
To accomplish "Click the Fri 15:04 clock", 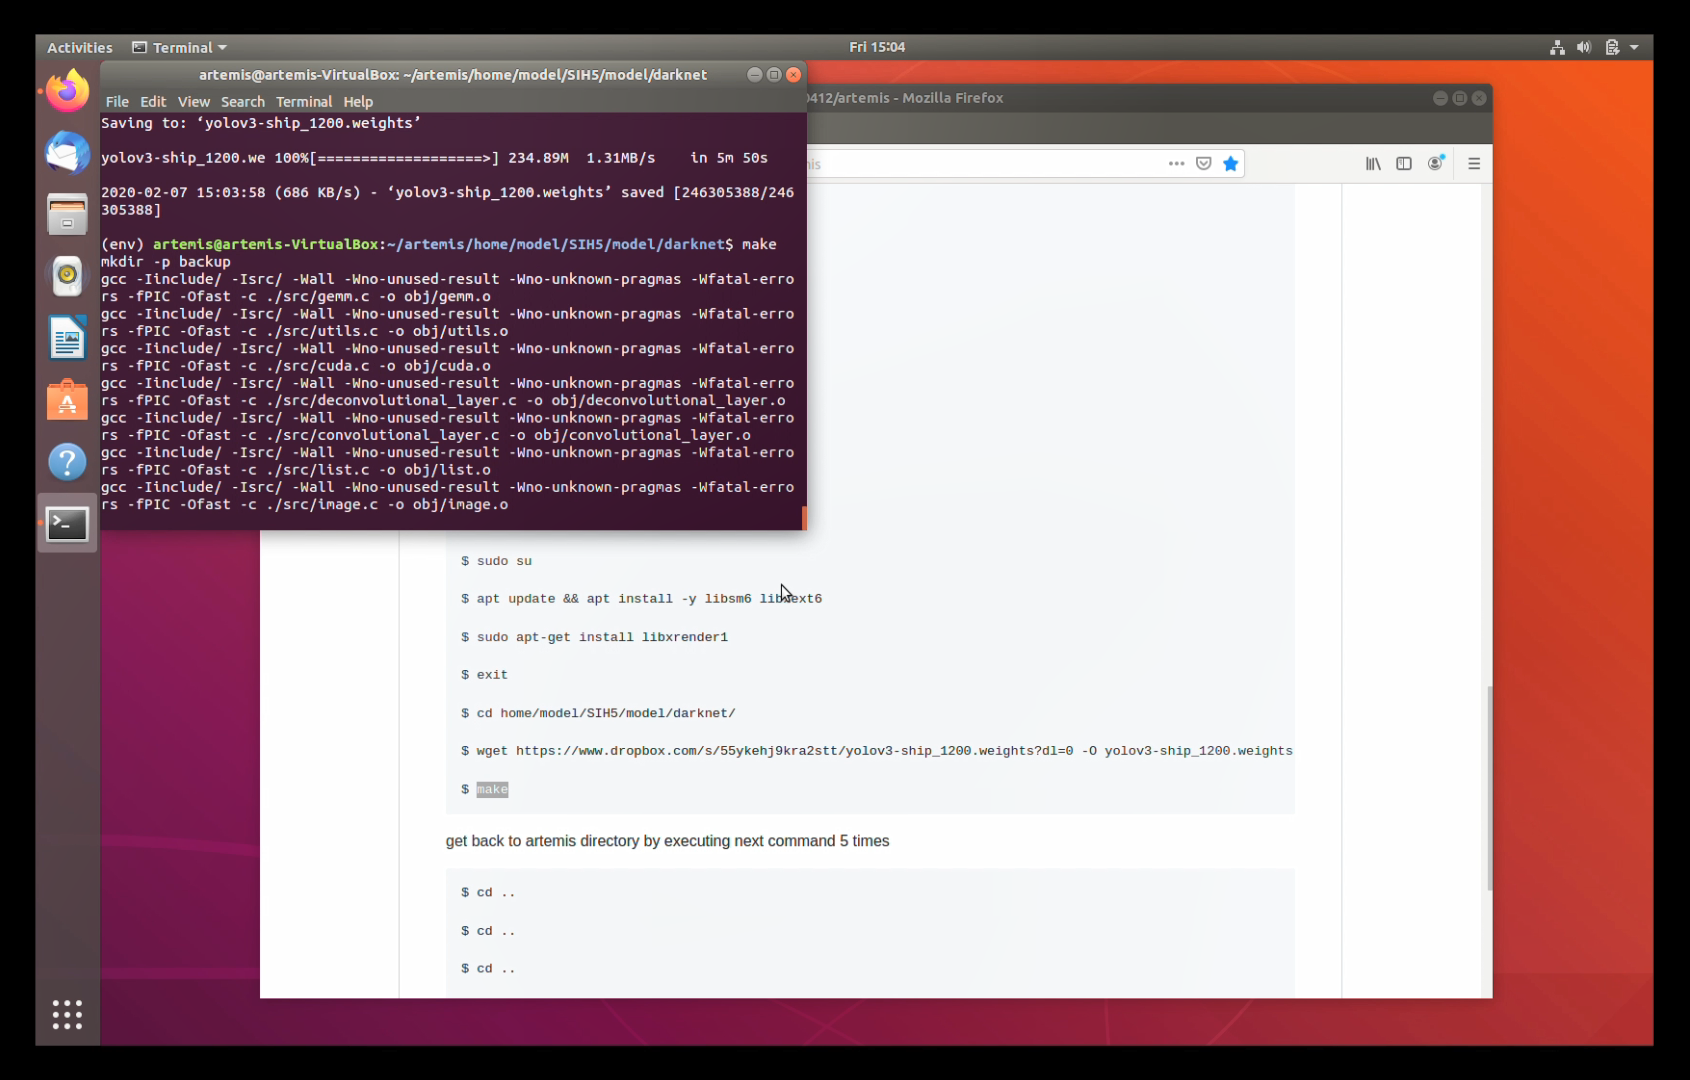I will click(877, 47).
